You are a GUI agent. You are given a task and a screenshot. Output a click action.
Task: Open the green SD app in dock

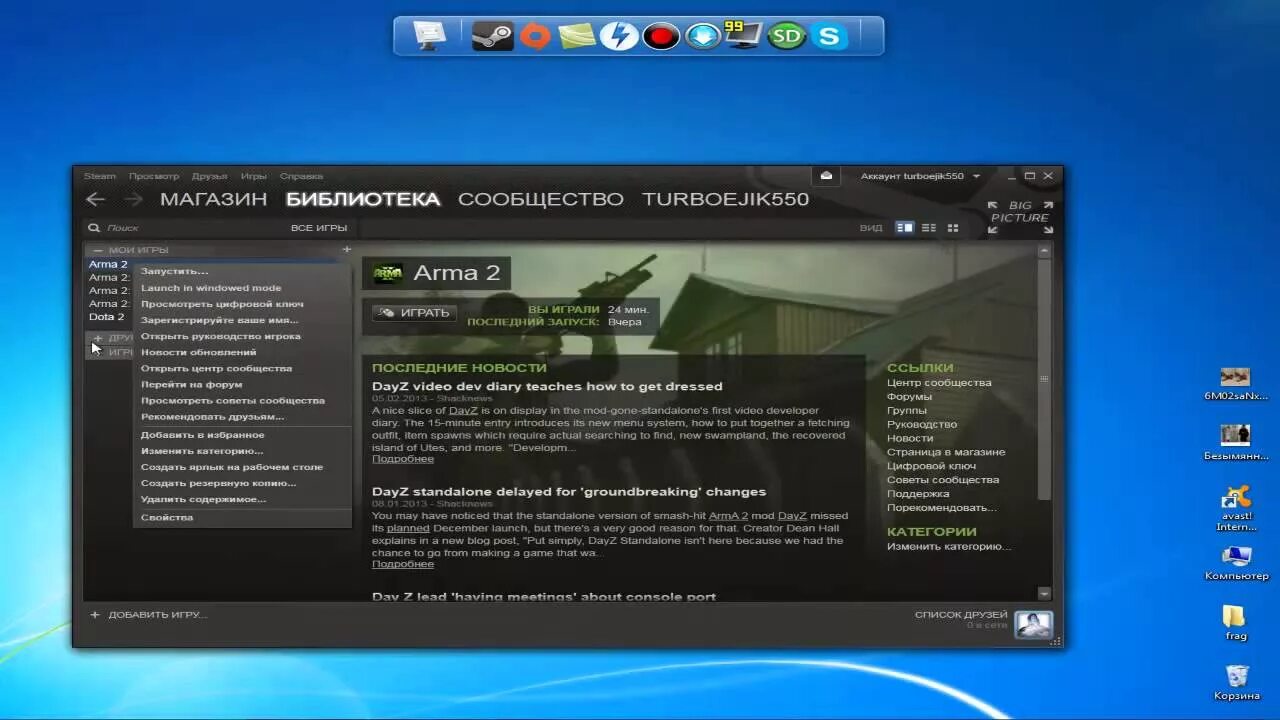click(x=786, y=37)
